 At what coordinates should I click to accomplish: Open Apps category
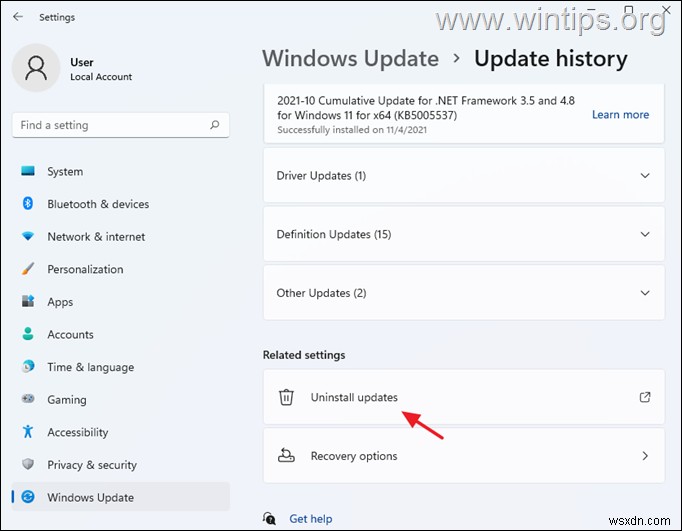click(x=120, y=301)
